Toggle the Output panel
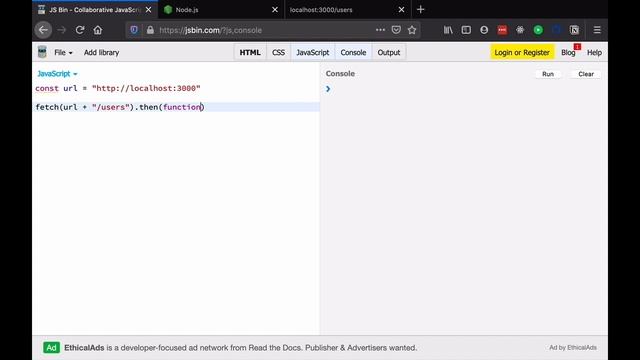Screen dimensions: 640x360 click(x=389, y=53)
